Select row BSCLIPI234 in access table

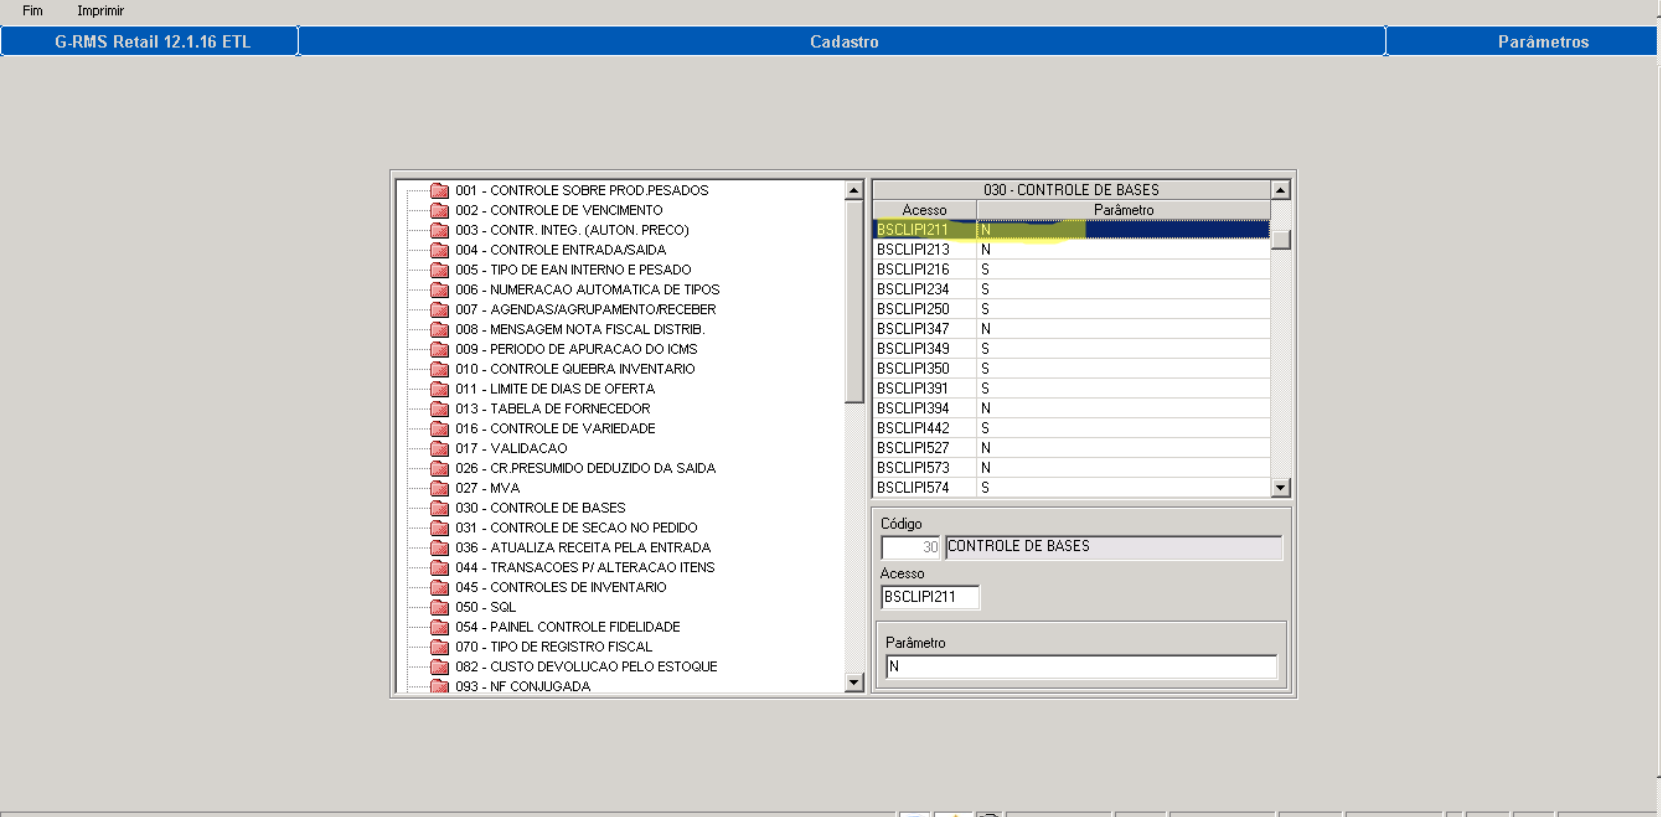tap(1071, 289)
